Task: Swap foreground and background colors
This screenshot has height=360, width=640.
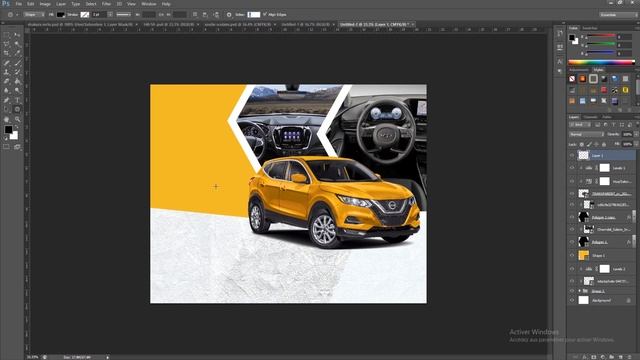Action: (16, 127)
